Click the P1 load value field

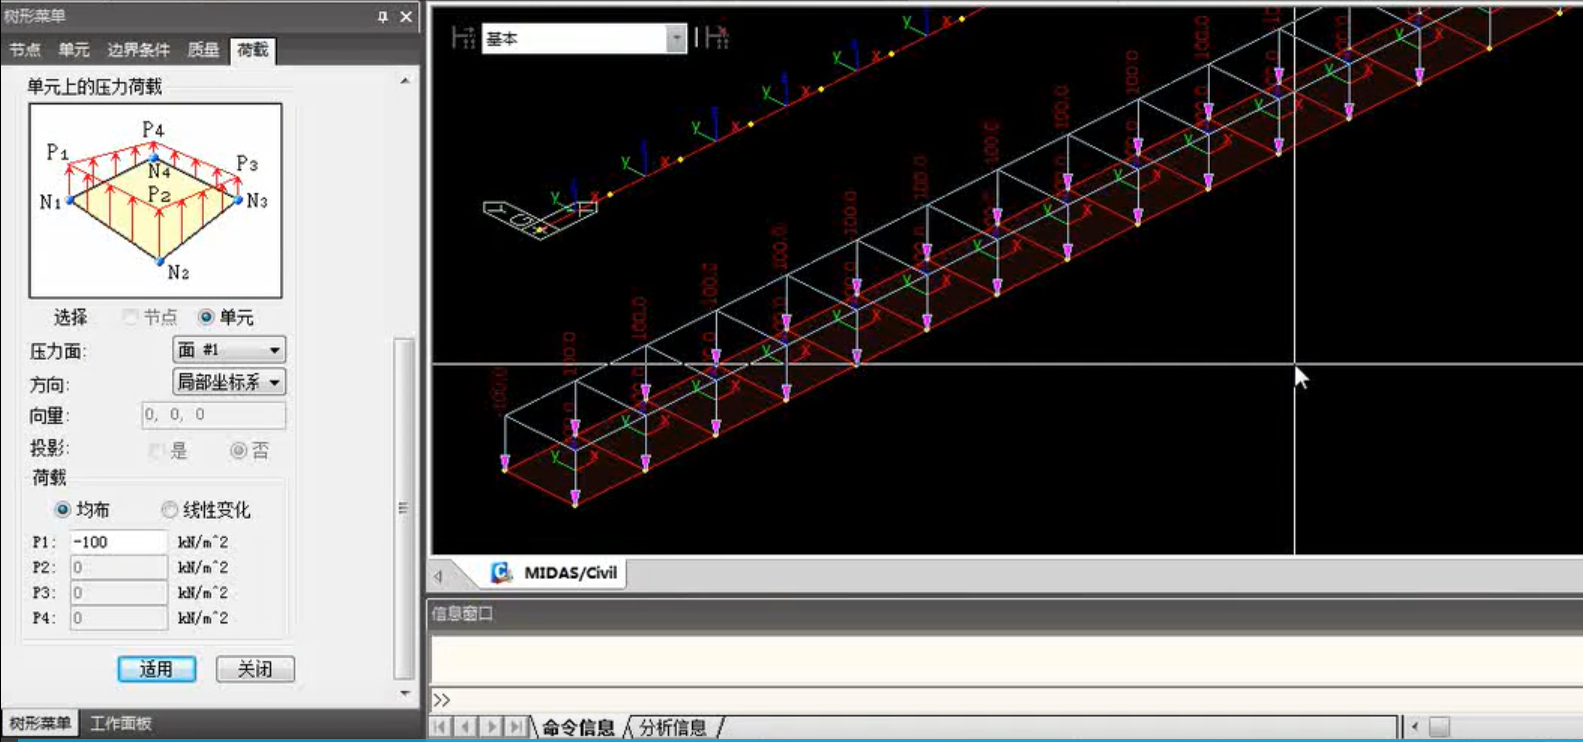118,542
